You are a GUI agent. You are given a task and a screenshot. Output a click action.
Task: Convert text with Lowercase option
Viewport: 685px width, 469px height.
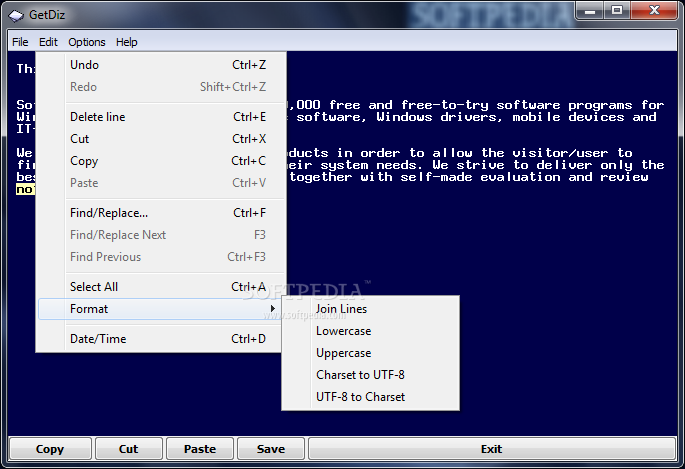point(370,331)
